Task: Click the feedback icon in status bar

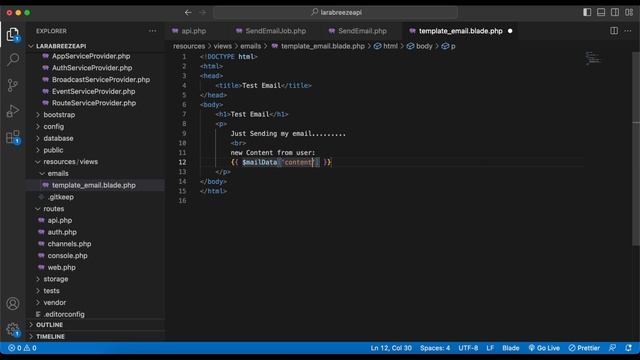Action: [x=613, y=348]
